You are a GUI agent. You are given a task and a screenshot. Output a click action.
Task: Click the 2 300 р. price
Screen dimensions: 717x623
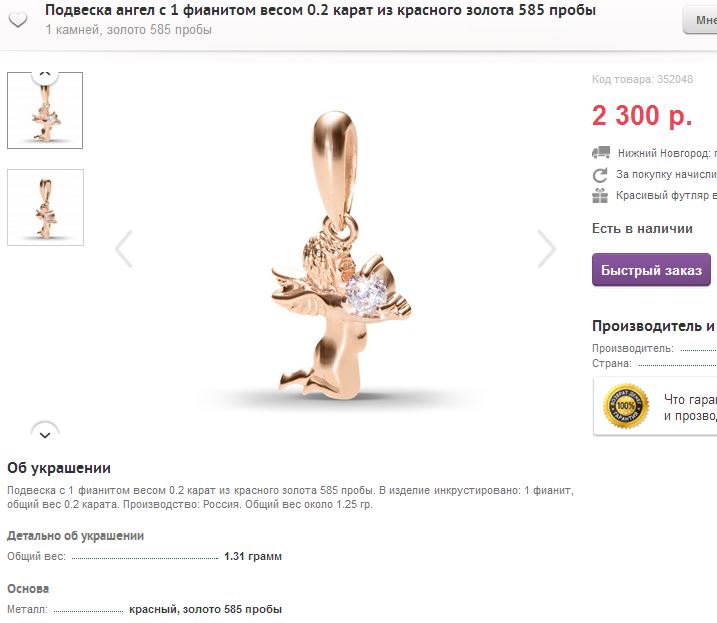(x=642, y=115)
